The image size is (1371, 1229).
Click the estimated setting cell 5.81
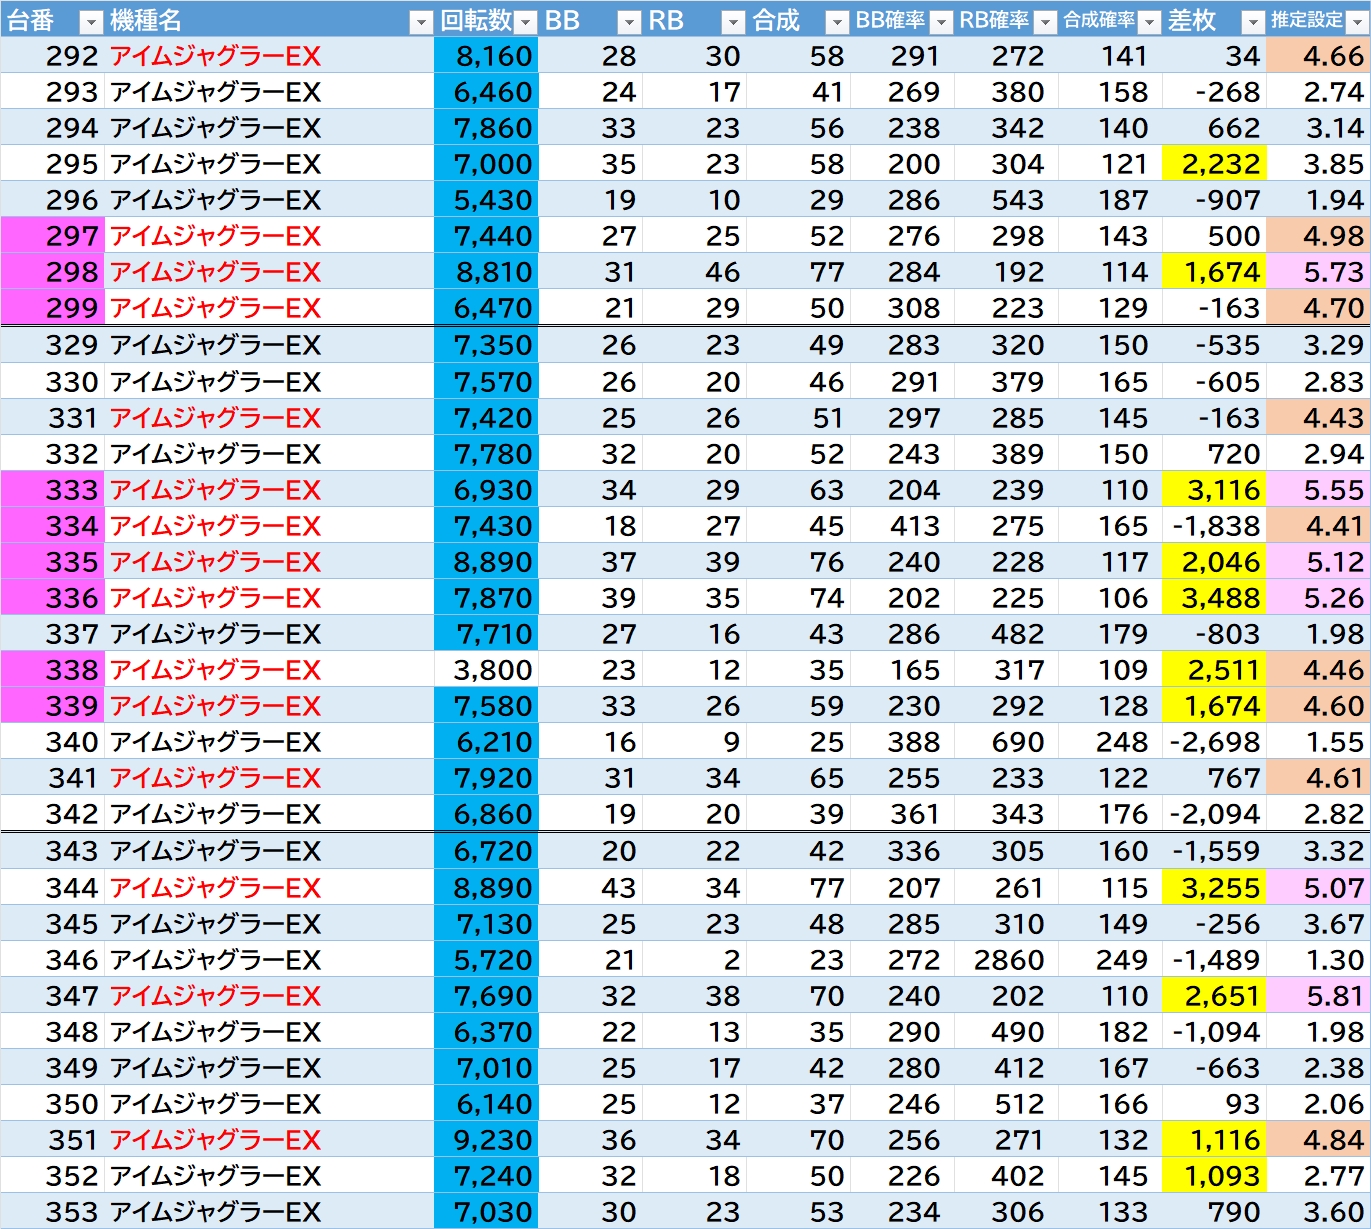pyautogui.click(x=1319, y=996)
